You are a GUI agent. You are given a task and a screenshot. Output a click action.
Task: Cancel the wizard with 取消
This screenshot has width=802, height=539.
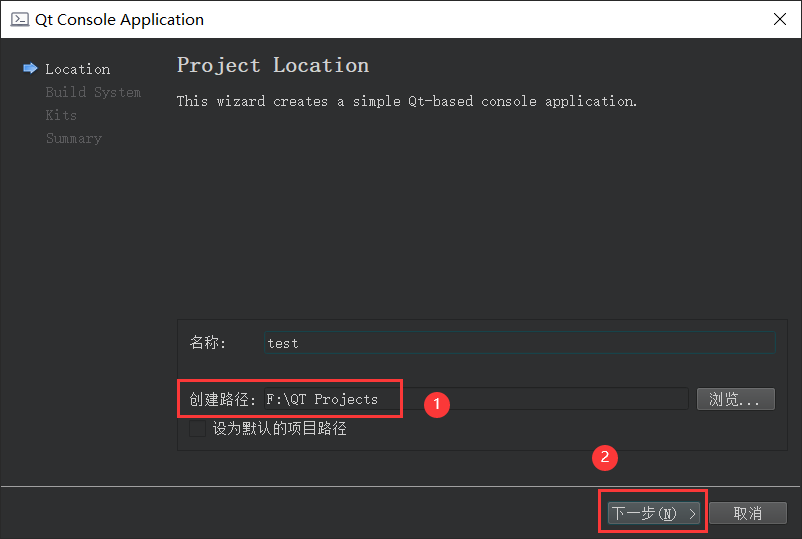click(748, 513)
